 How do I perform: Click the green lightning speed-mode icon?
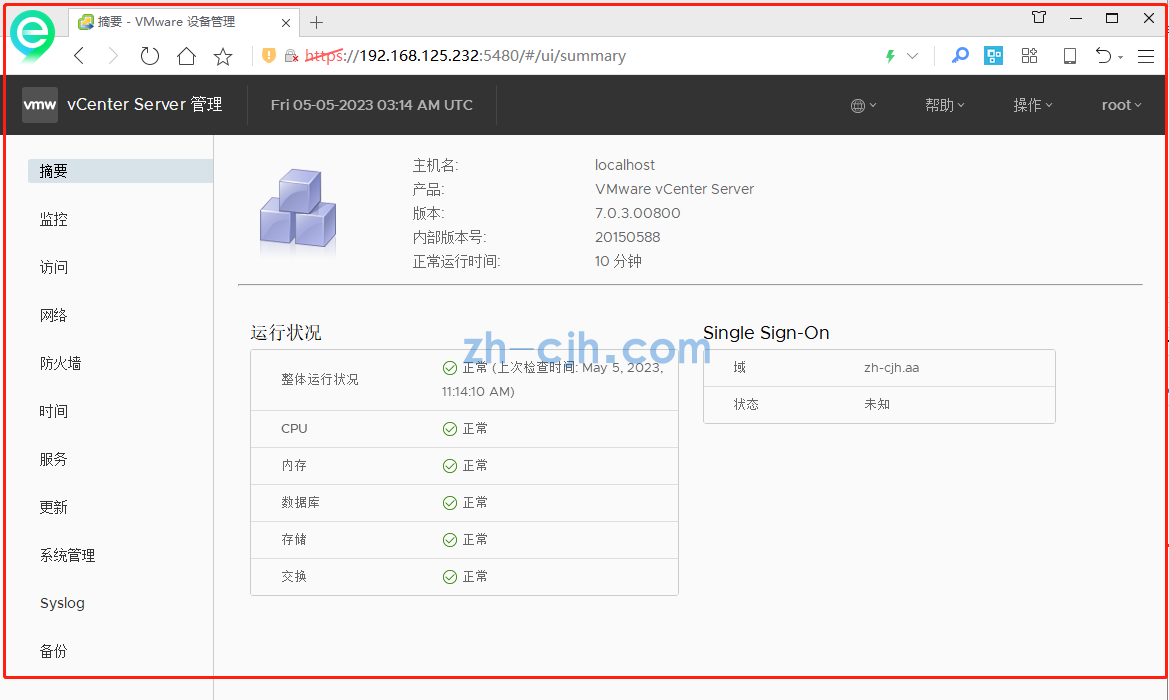(x=889, y=56)
